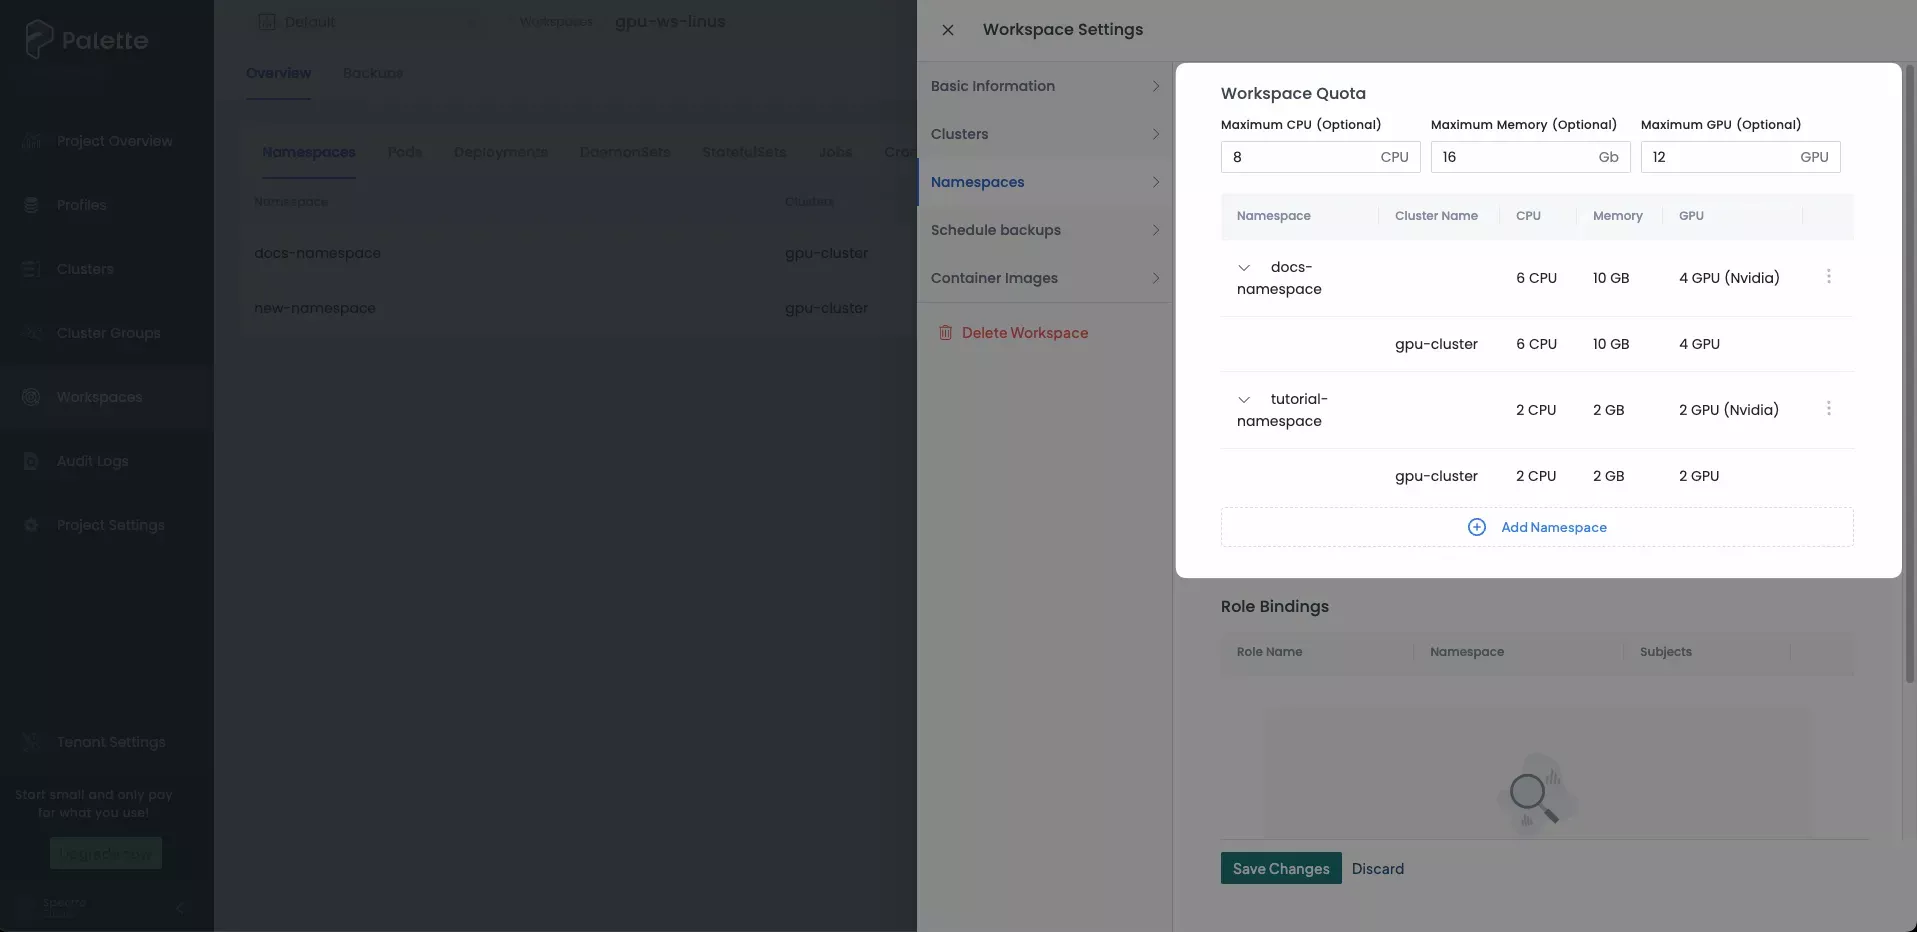Click Add Namespace
Viewport: 1917px width, 932px height.
point(1538,527)
